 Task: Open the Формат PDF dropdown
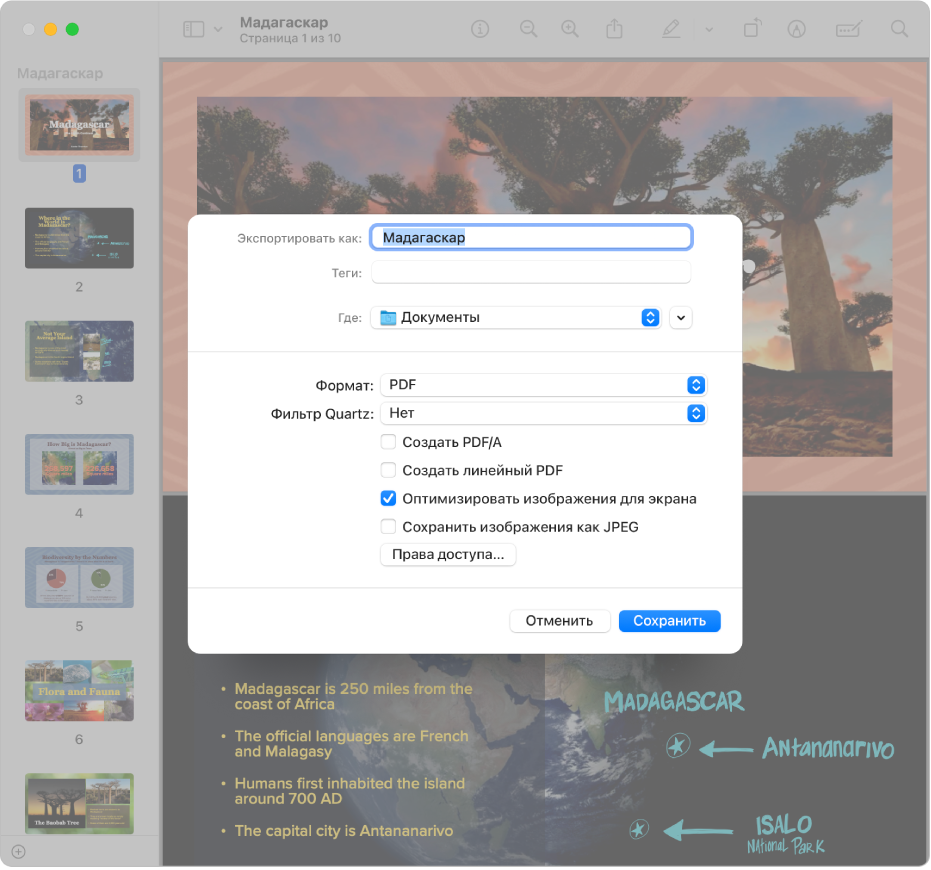[543, 385]
